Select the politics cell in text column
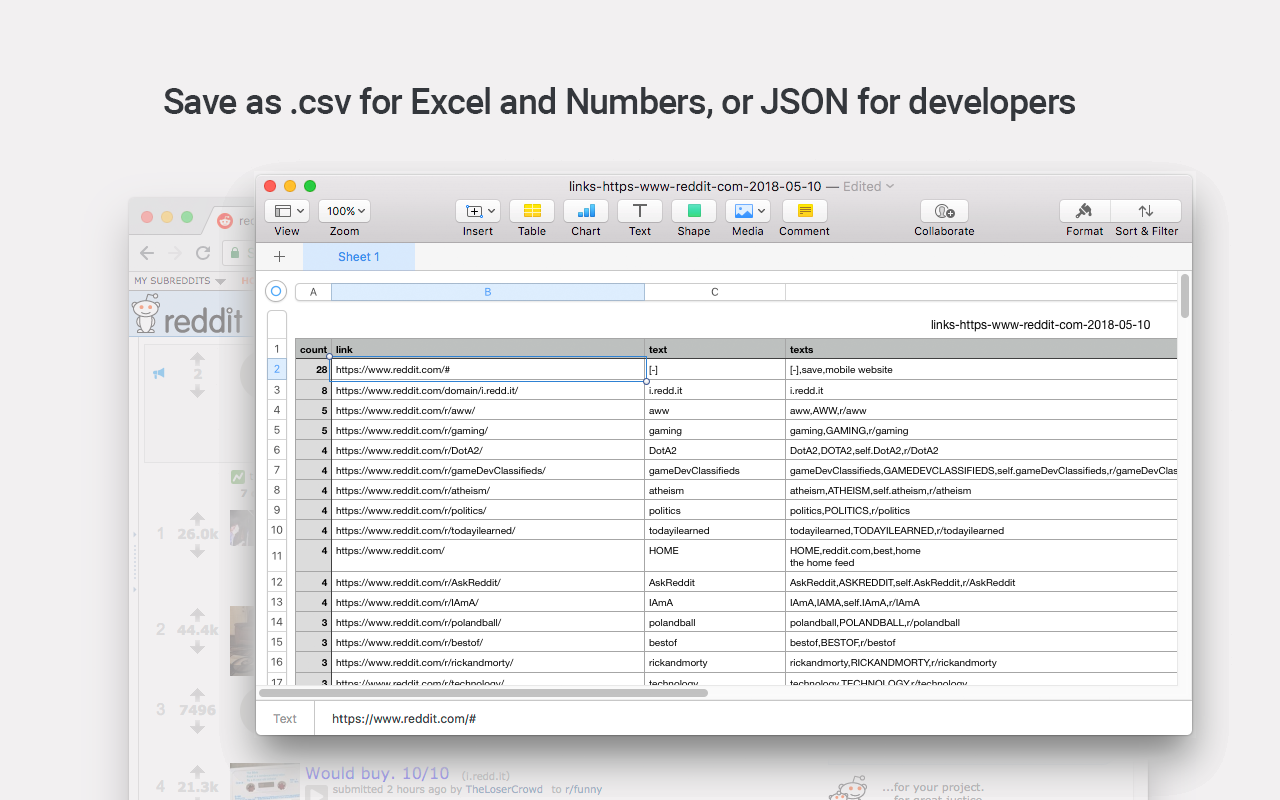The width and height of the screenshot is (1280, 800). point(715,510)
